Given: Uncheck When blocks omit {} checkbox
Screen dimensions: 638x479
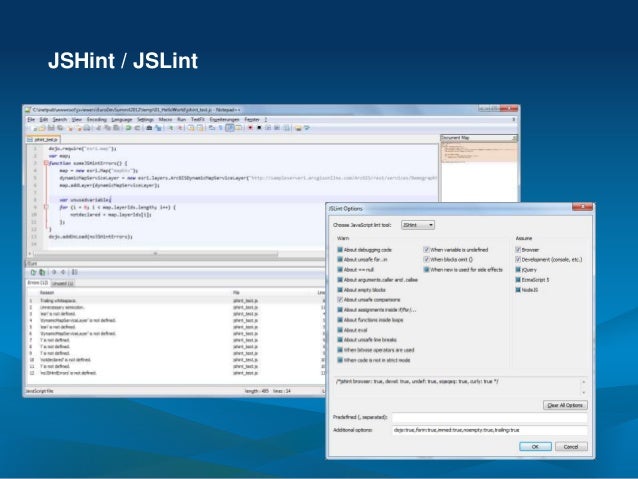Looking at the screenshot, I should [x=426, y=259].
